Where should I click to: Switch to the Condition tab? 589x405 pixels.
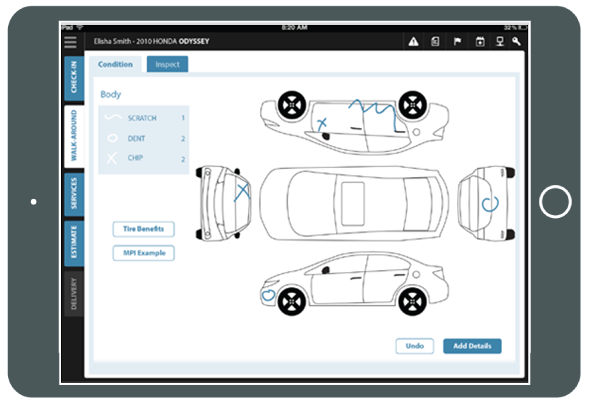[x=115, y=64]
